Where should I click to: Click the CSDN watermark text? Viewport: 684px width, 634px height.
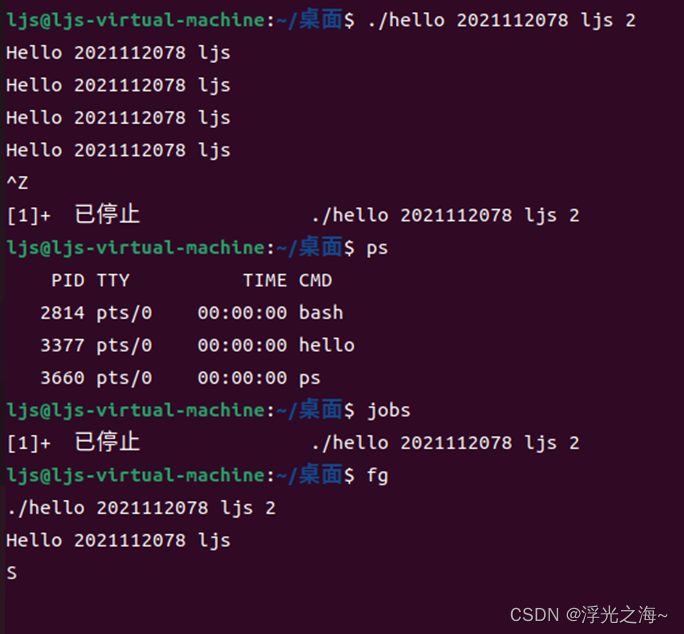click(589, 615)
